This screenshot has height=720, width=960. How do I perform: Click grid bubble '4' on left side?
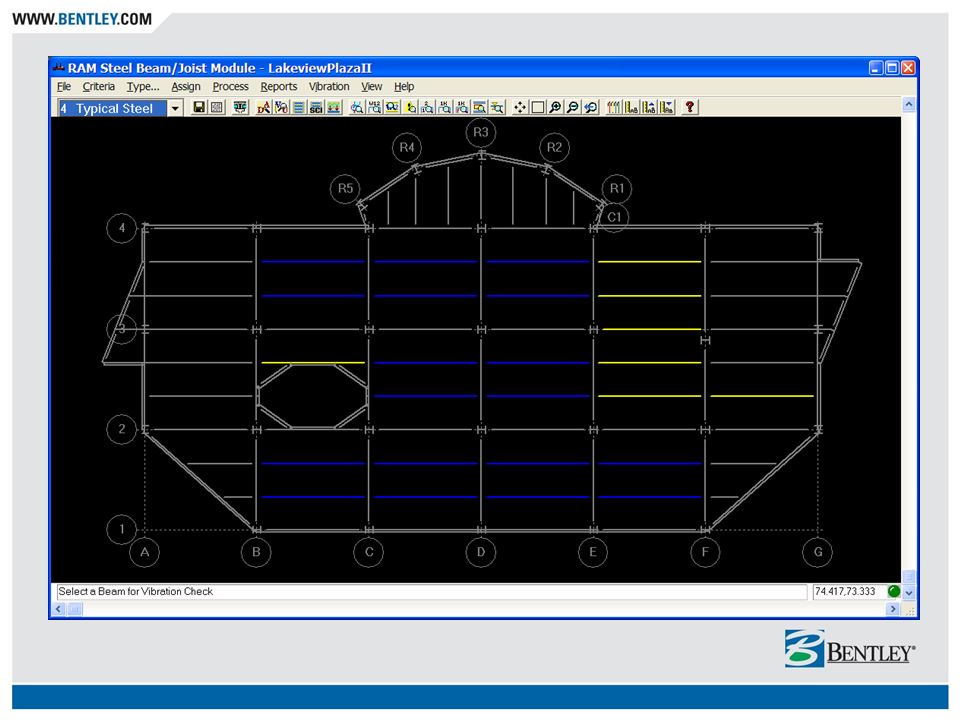click(x=121, y=228)
